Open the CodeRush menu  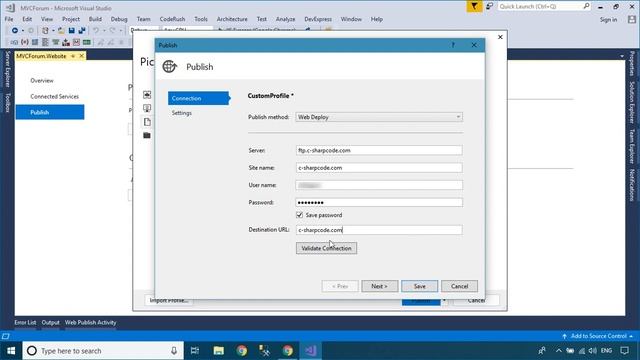tap(172, 19)
